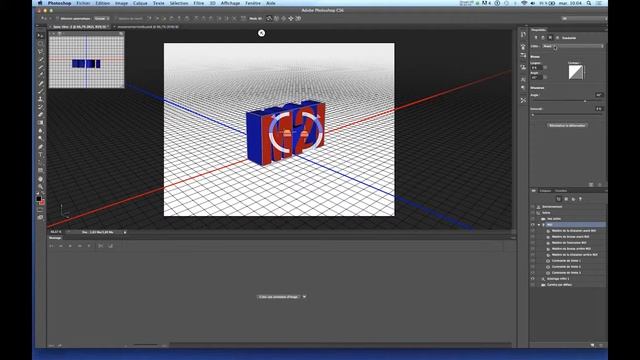The height and width of the screenshot is (360, 640).
Task: Select the Move tool in the toolbox
Action: [x=40, y=36]
